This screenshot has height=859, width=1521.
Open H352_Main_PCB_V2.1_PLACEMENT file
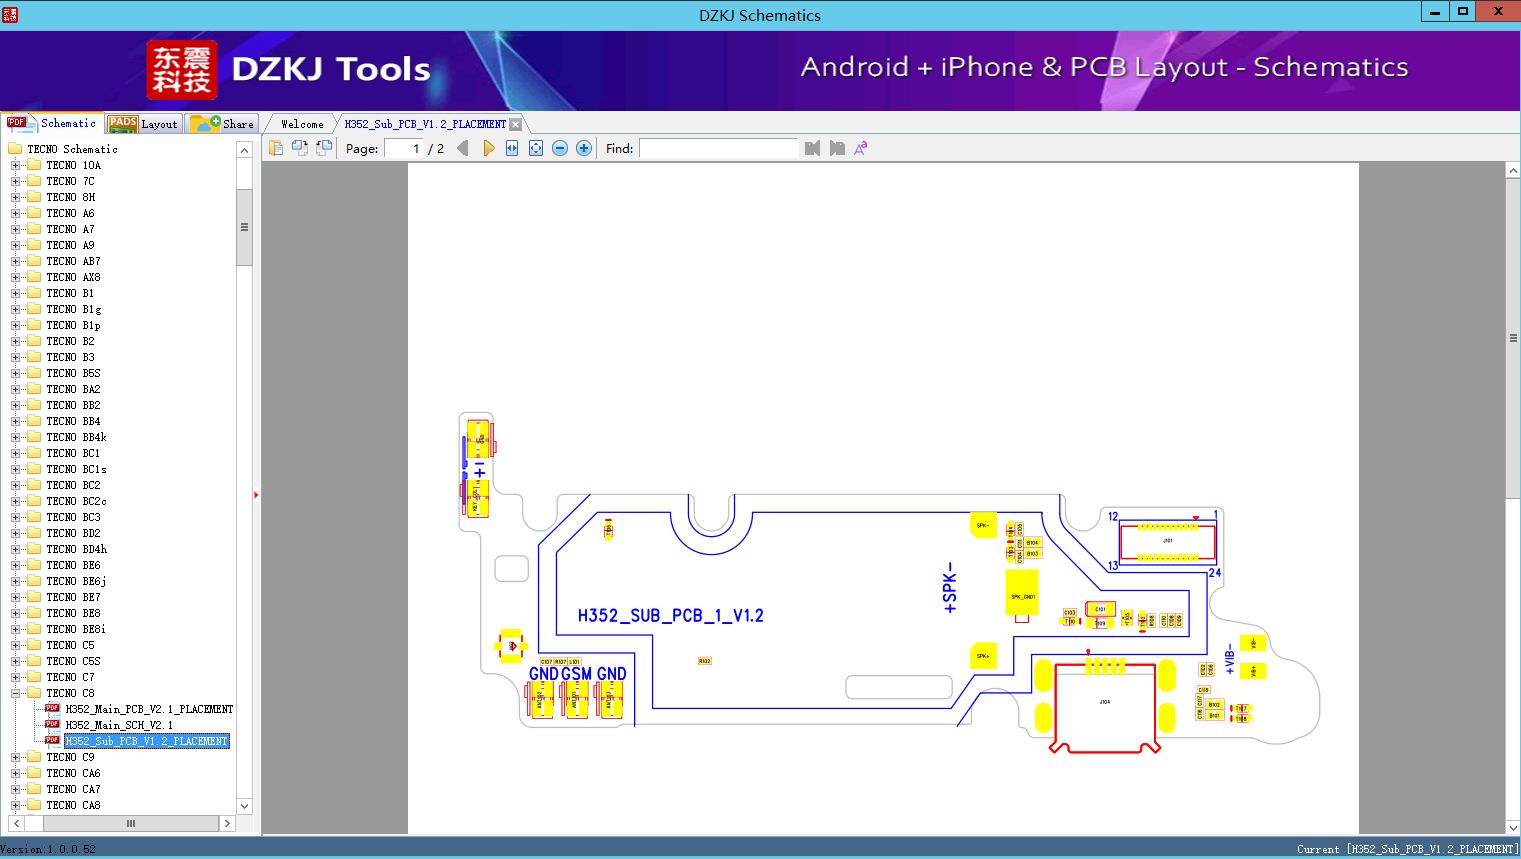pos(149,709)
